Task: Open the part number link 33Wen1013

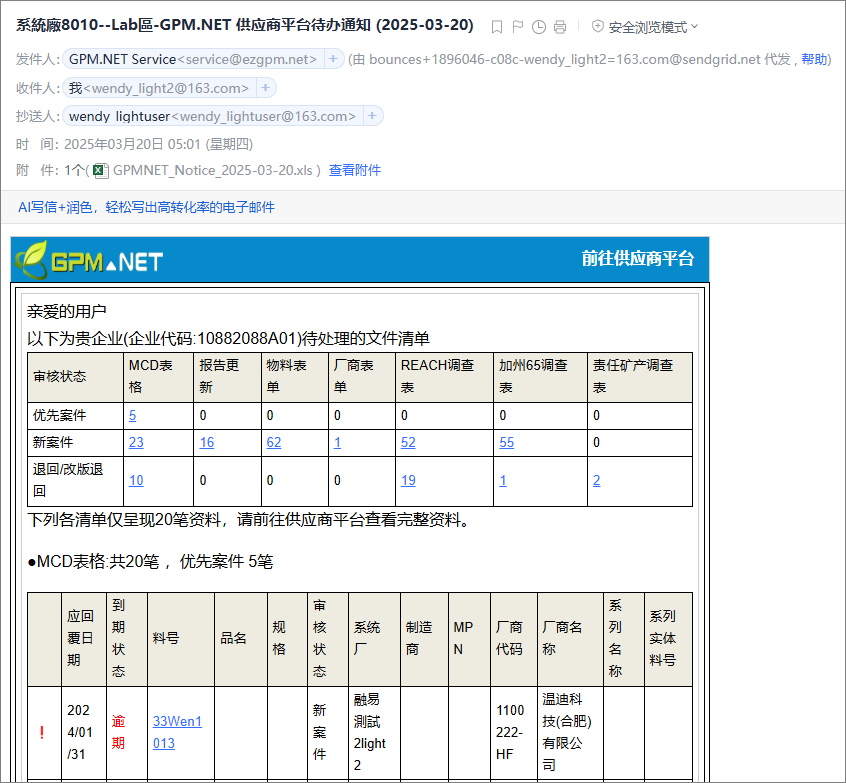Action: pyautogui.click(x=177, y=732)
